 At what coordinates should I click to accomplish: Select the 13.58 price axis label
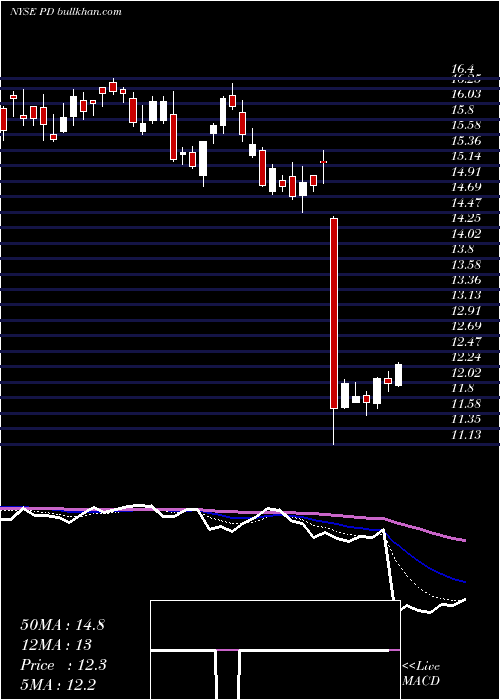(x=466, y=264)
